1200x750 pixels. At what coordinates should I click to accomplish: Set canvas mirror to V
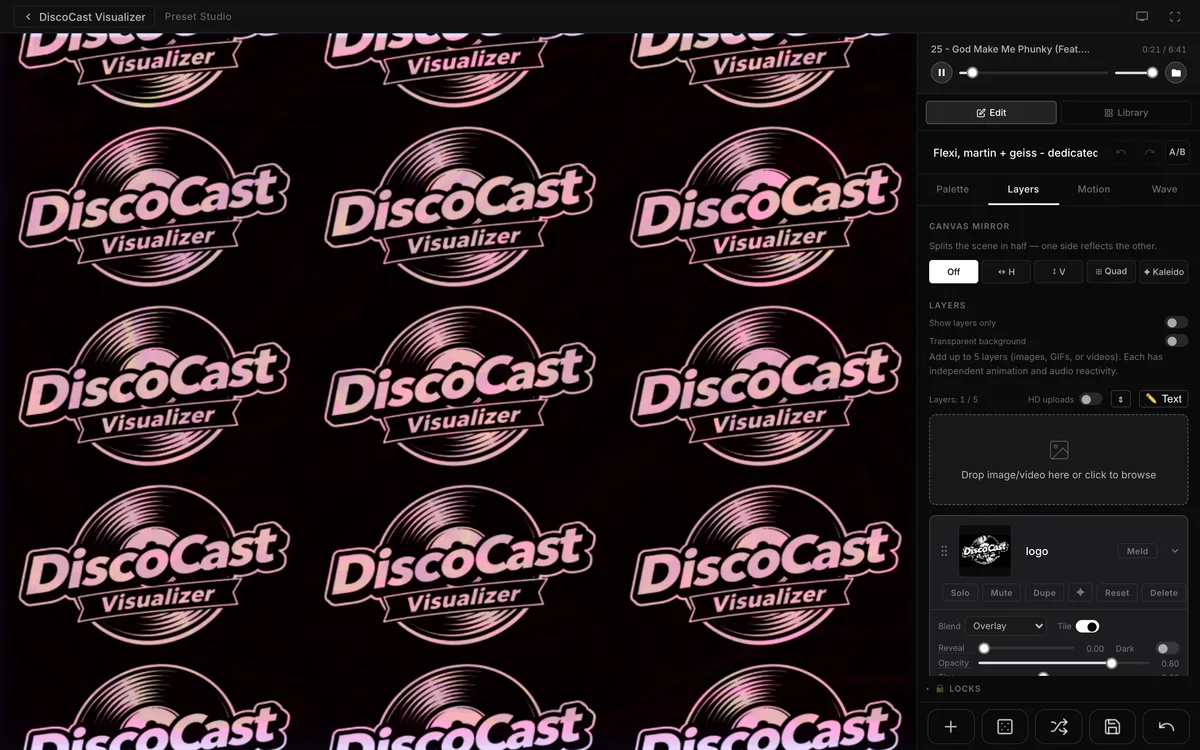pos(1058,271)
